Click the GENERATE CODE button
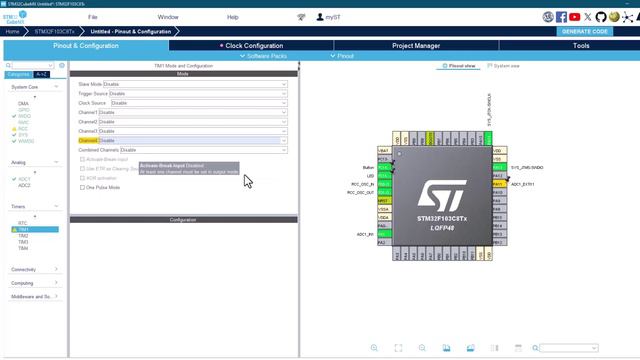 tap(584, 31)
